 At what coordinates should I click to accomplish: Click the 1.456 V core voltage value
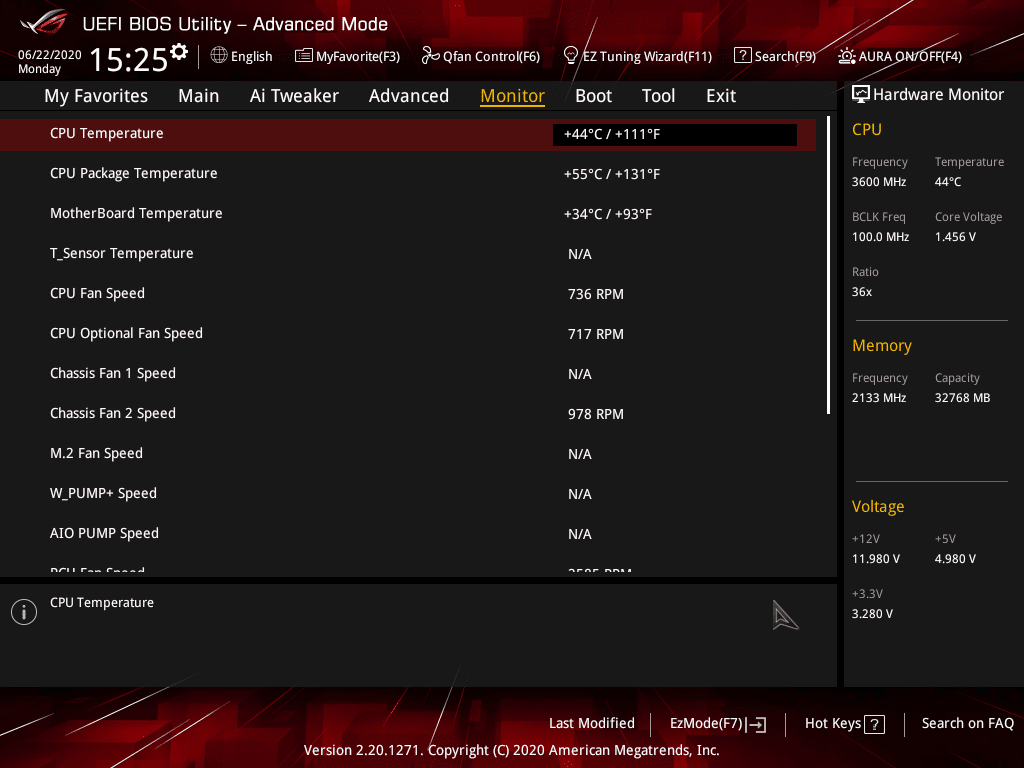click(955, 237)
